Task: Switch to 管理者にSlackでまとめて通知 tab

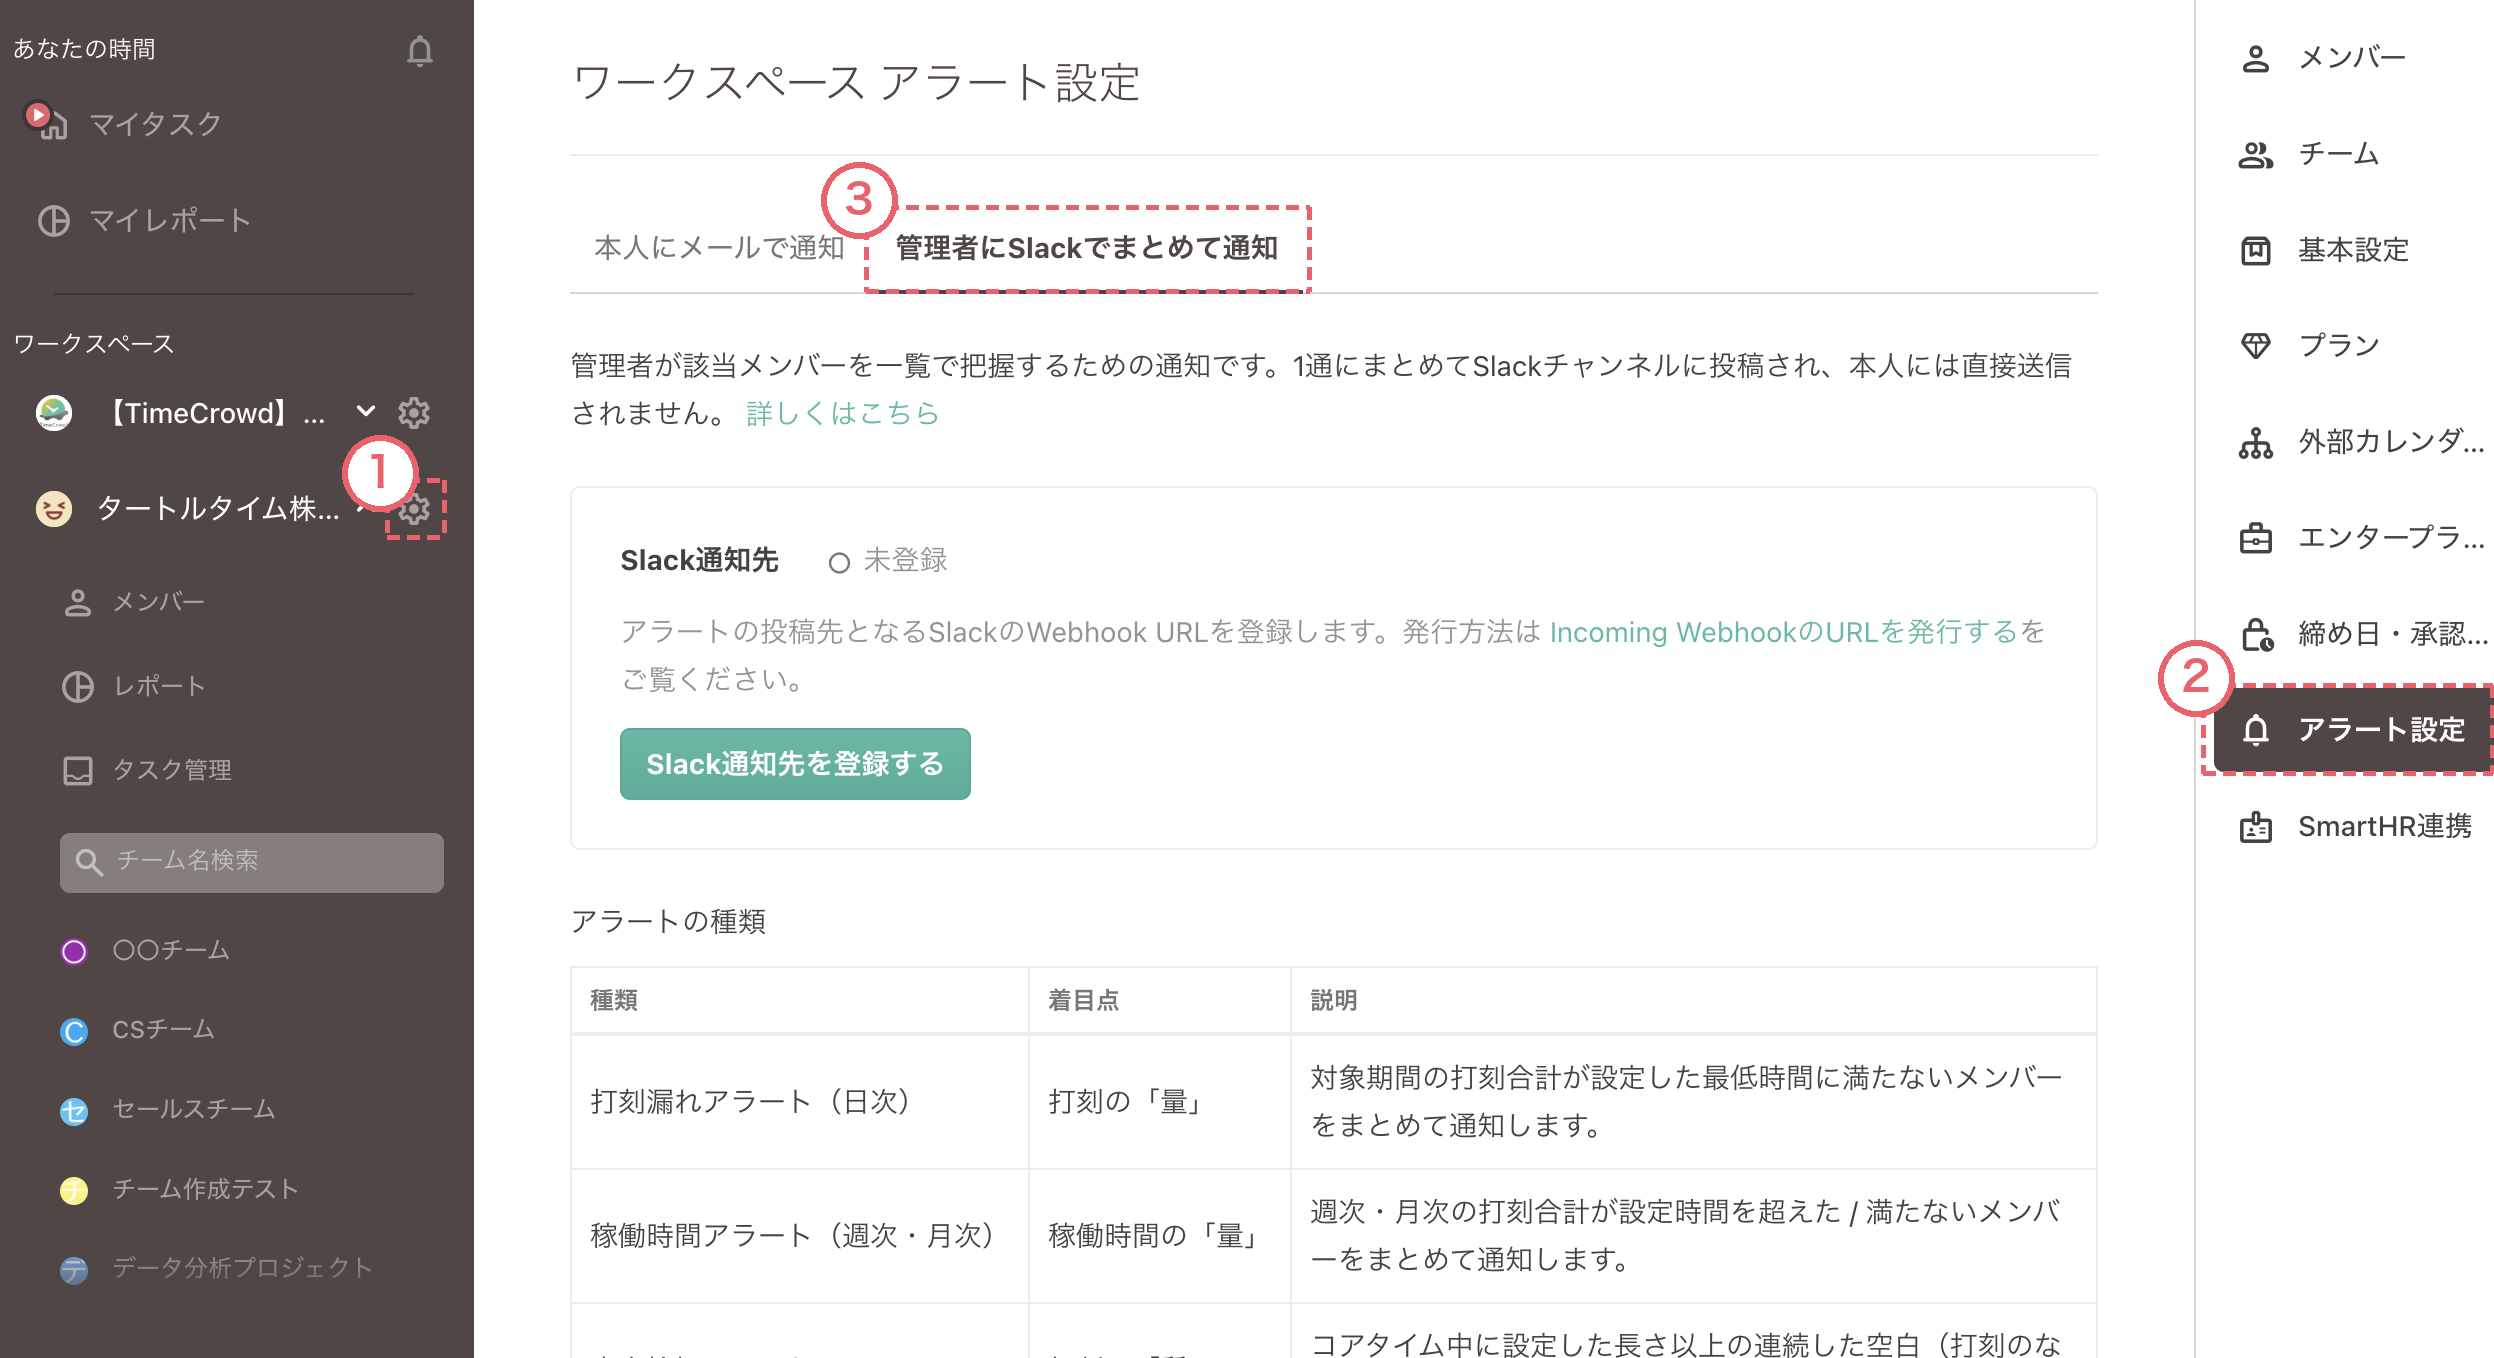Action: click(x=1087, y=248)
